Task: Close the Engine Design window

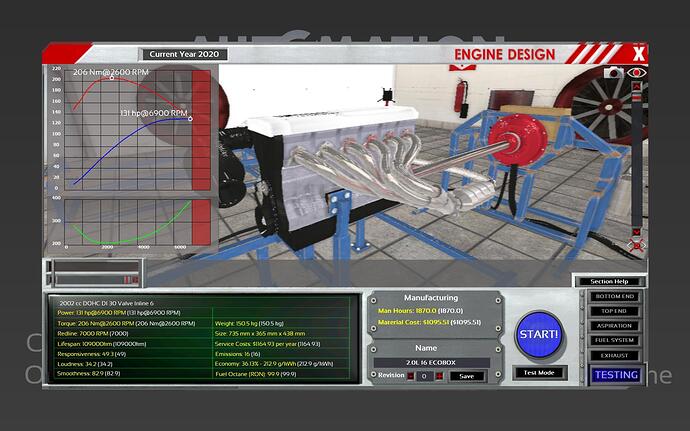Action: (639, 54)
